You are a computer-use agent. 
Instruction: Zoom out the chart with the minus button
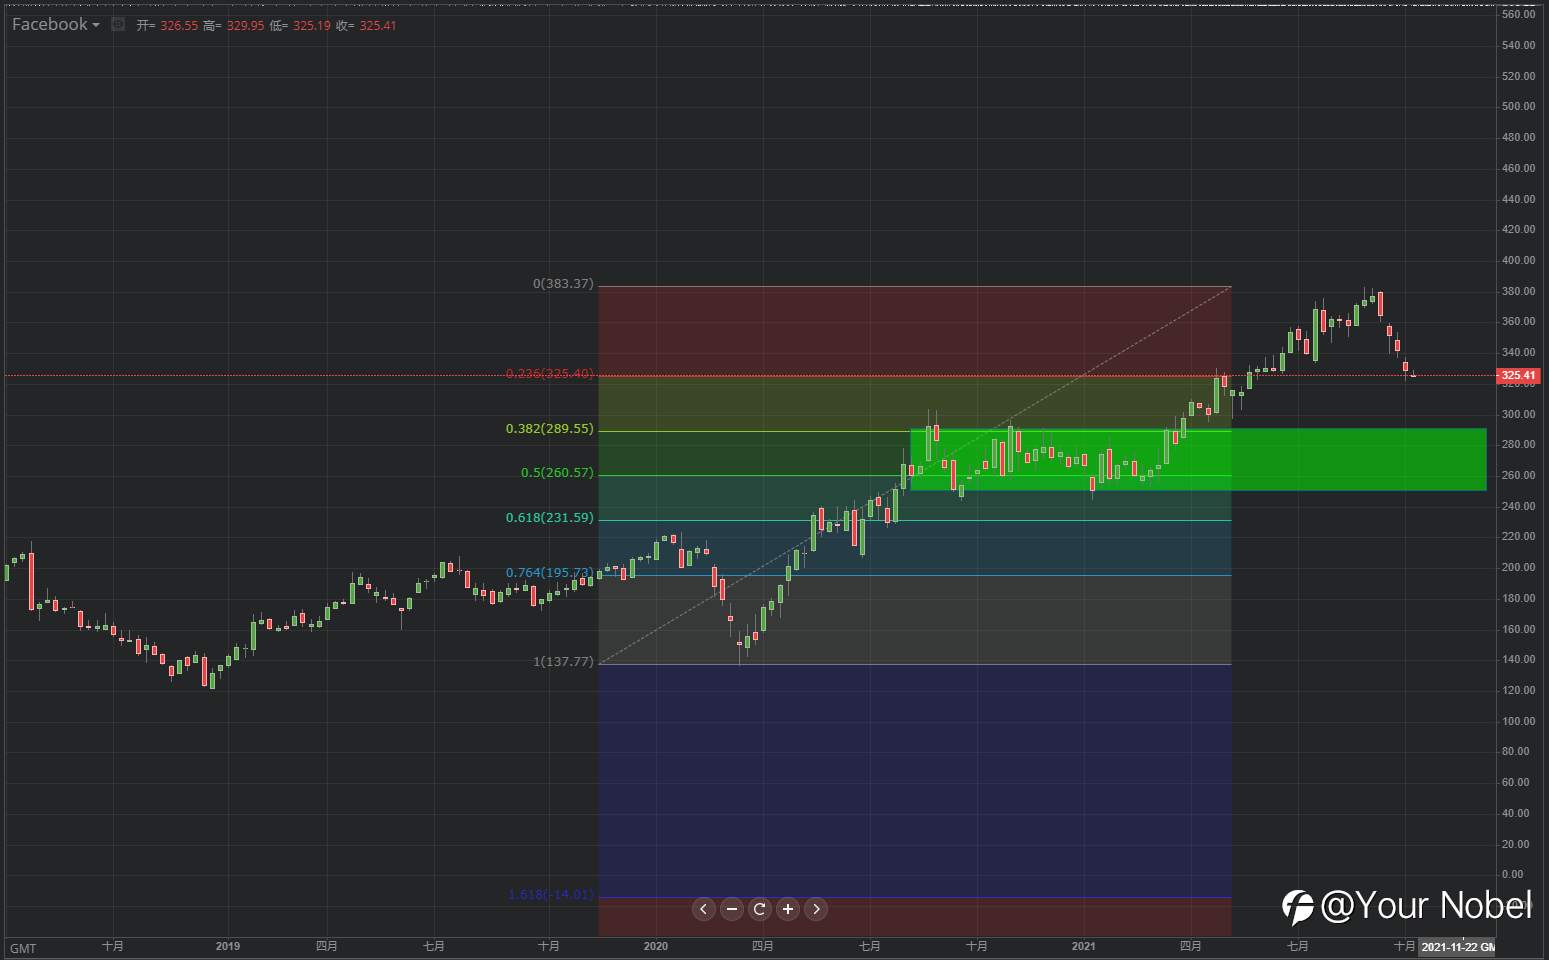tap(732, 909)
